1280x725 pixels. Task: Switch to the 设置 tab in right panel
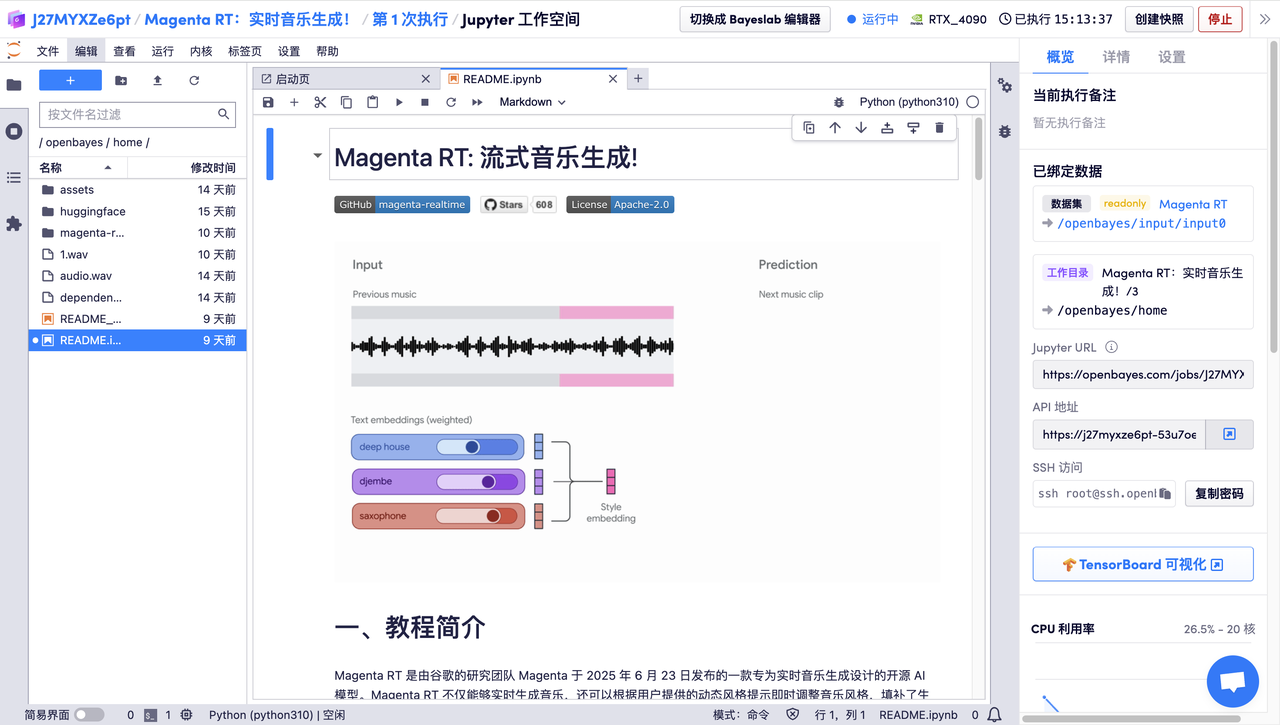click(x=1172, y=57)
